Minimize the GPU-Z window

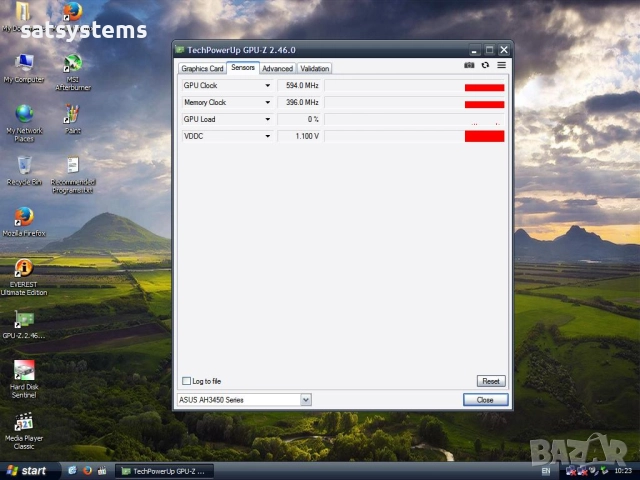(474, 50)
